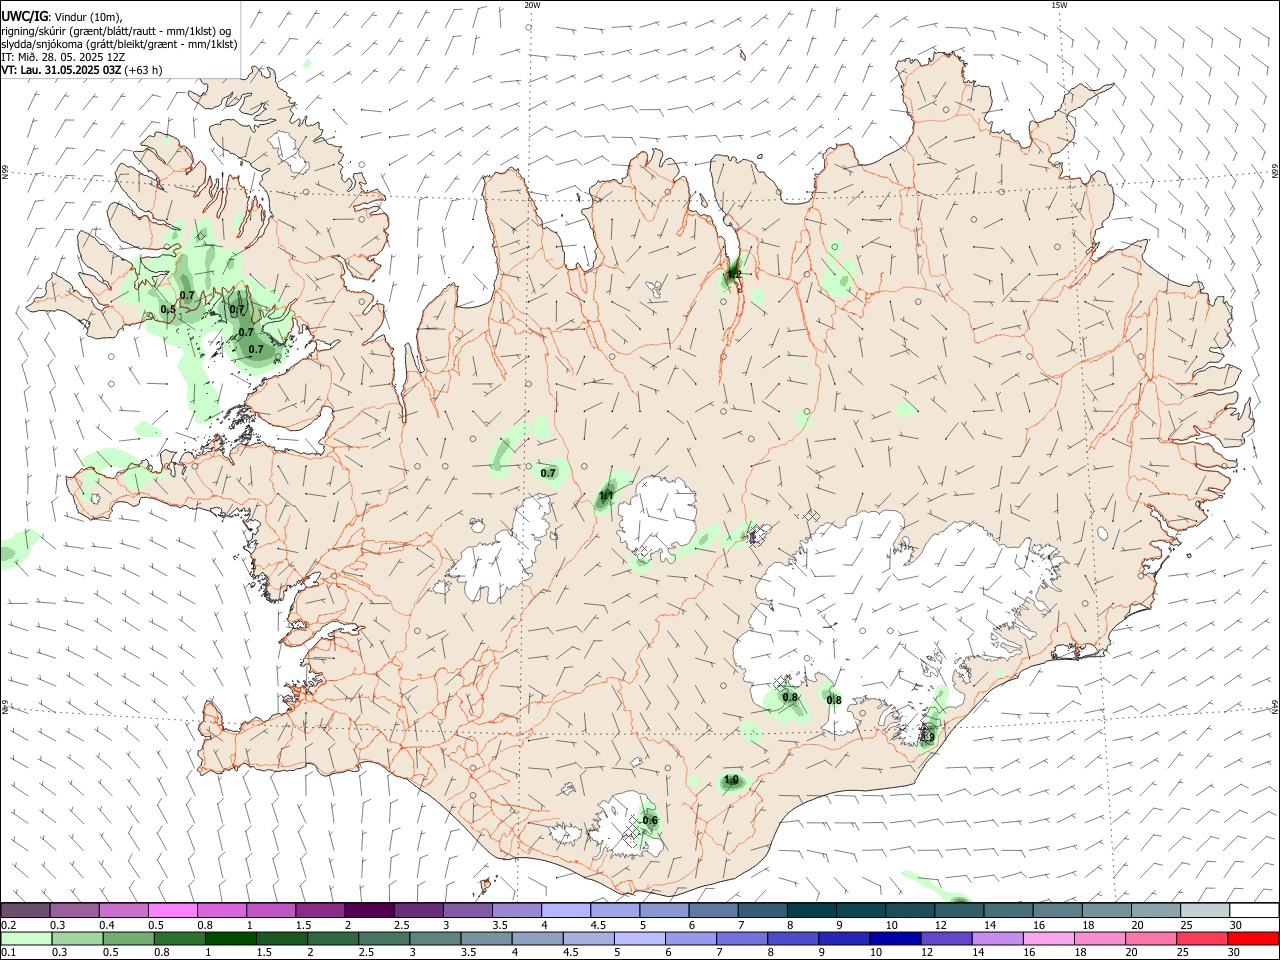Image resolution: width=1280 pixels, height=960 pixels.
Task: Click the '0.4' label in the upper scale
Action: click(x=106, y=925)
